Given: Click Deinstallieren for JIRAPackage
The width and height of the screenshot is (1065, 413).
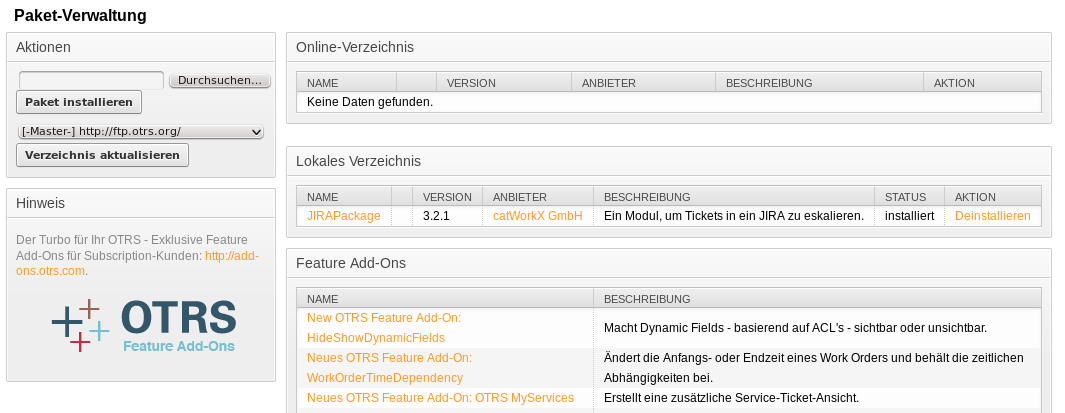Looking at the screenshot, I should [992, 215].
